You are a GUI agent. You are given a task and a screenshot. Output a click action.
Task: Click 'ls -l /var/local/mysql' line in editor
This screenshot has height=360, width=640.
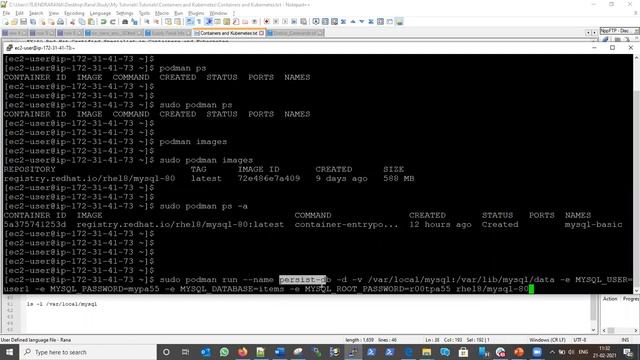click(x=62, y=304)
